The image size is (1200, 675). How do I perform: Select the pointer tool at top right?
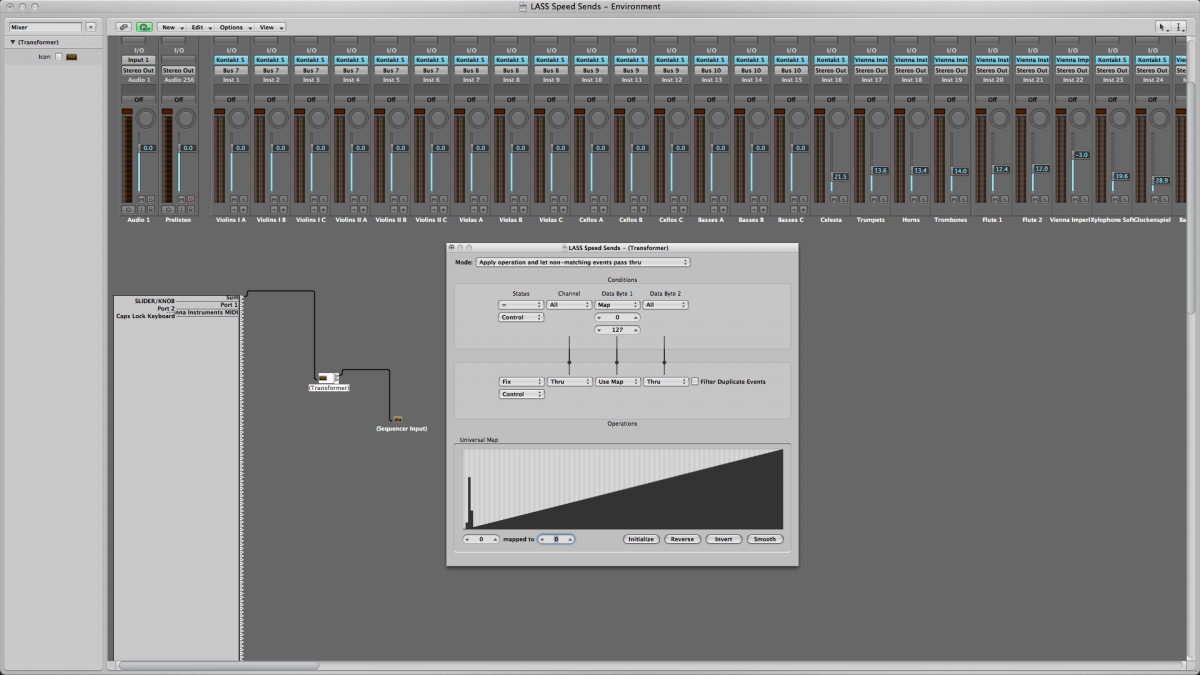coord(1164,27)
